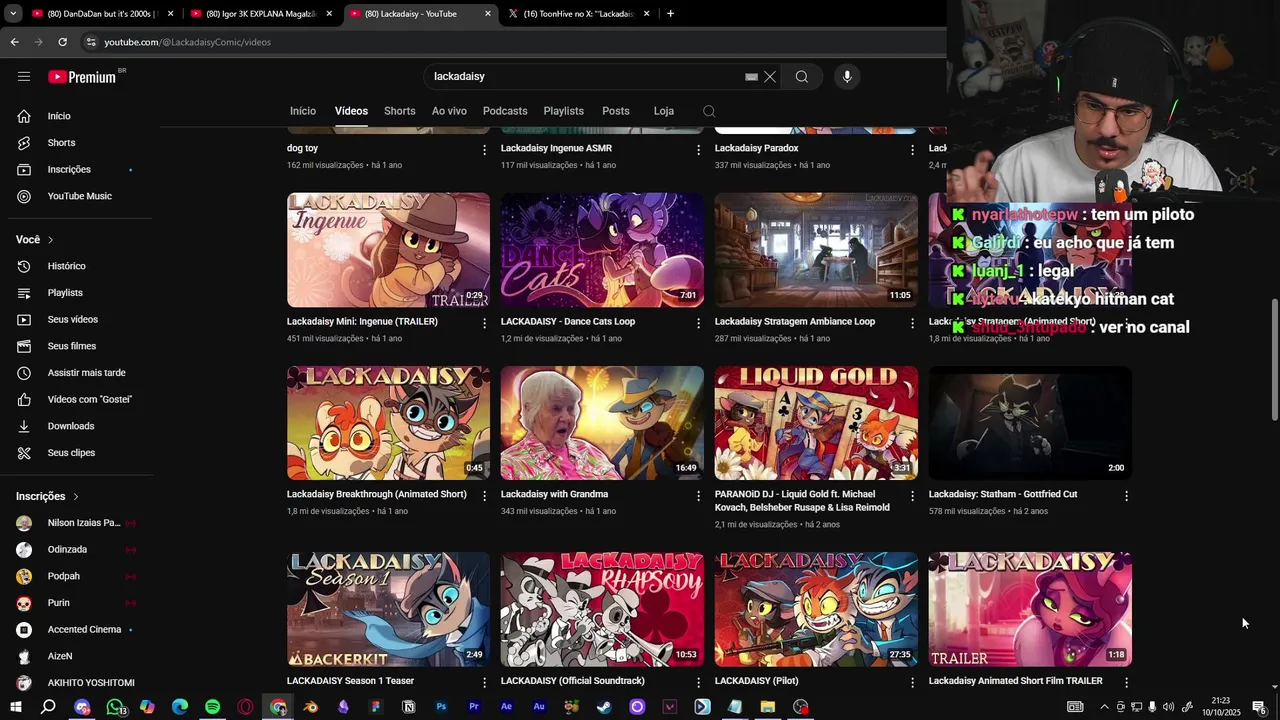Switch to channel Início tab
The width and height of the screenshot is (1280, 720).
coord(303,111)
